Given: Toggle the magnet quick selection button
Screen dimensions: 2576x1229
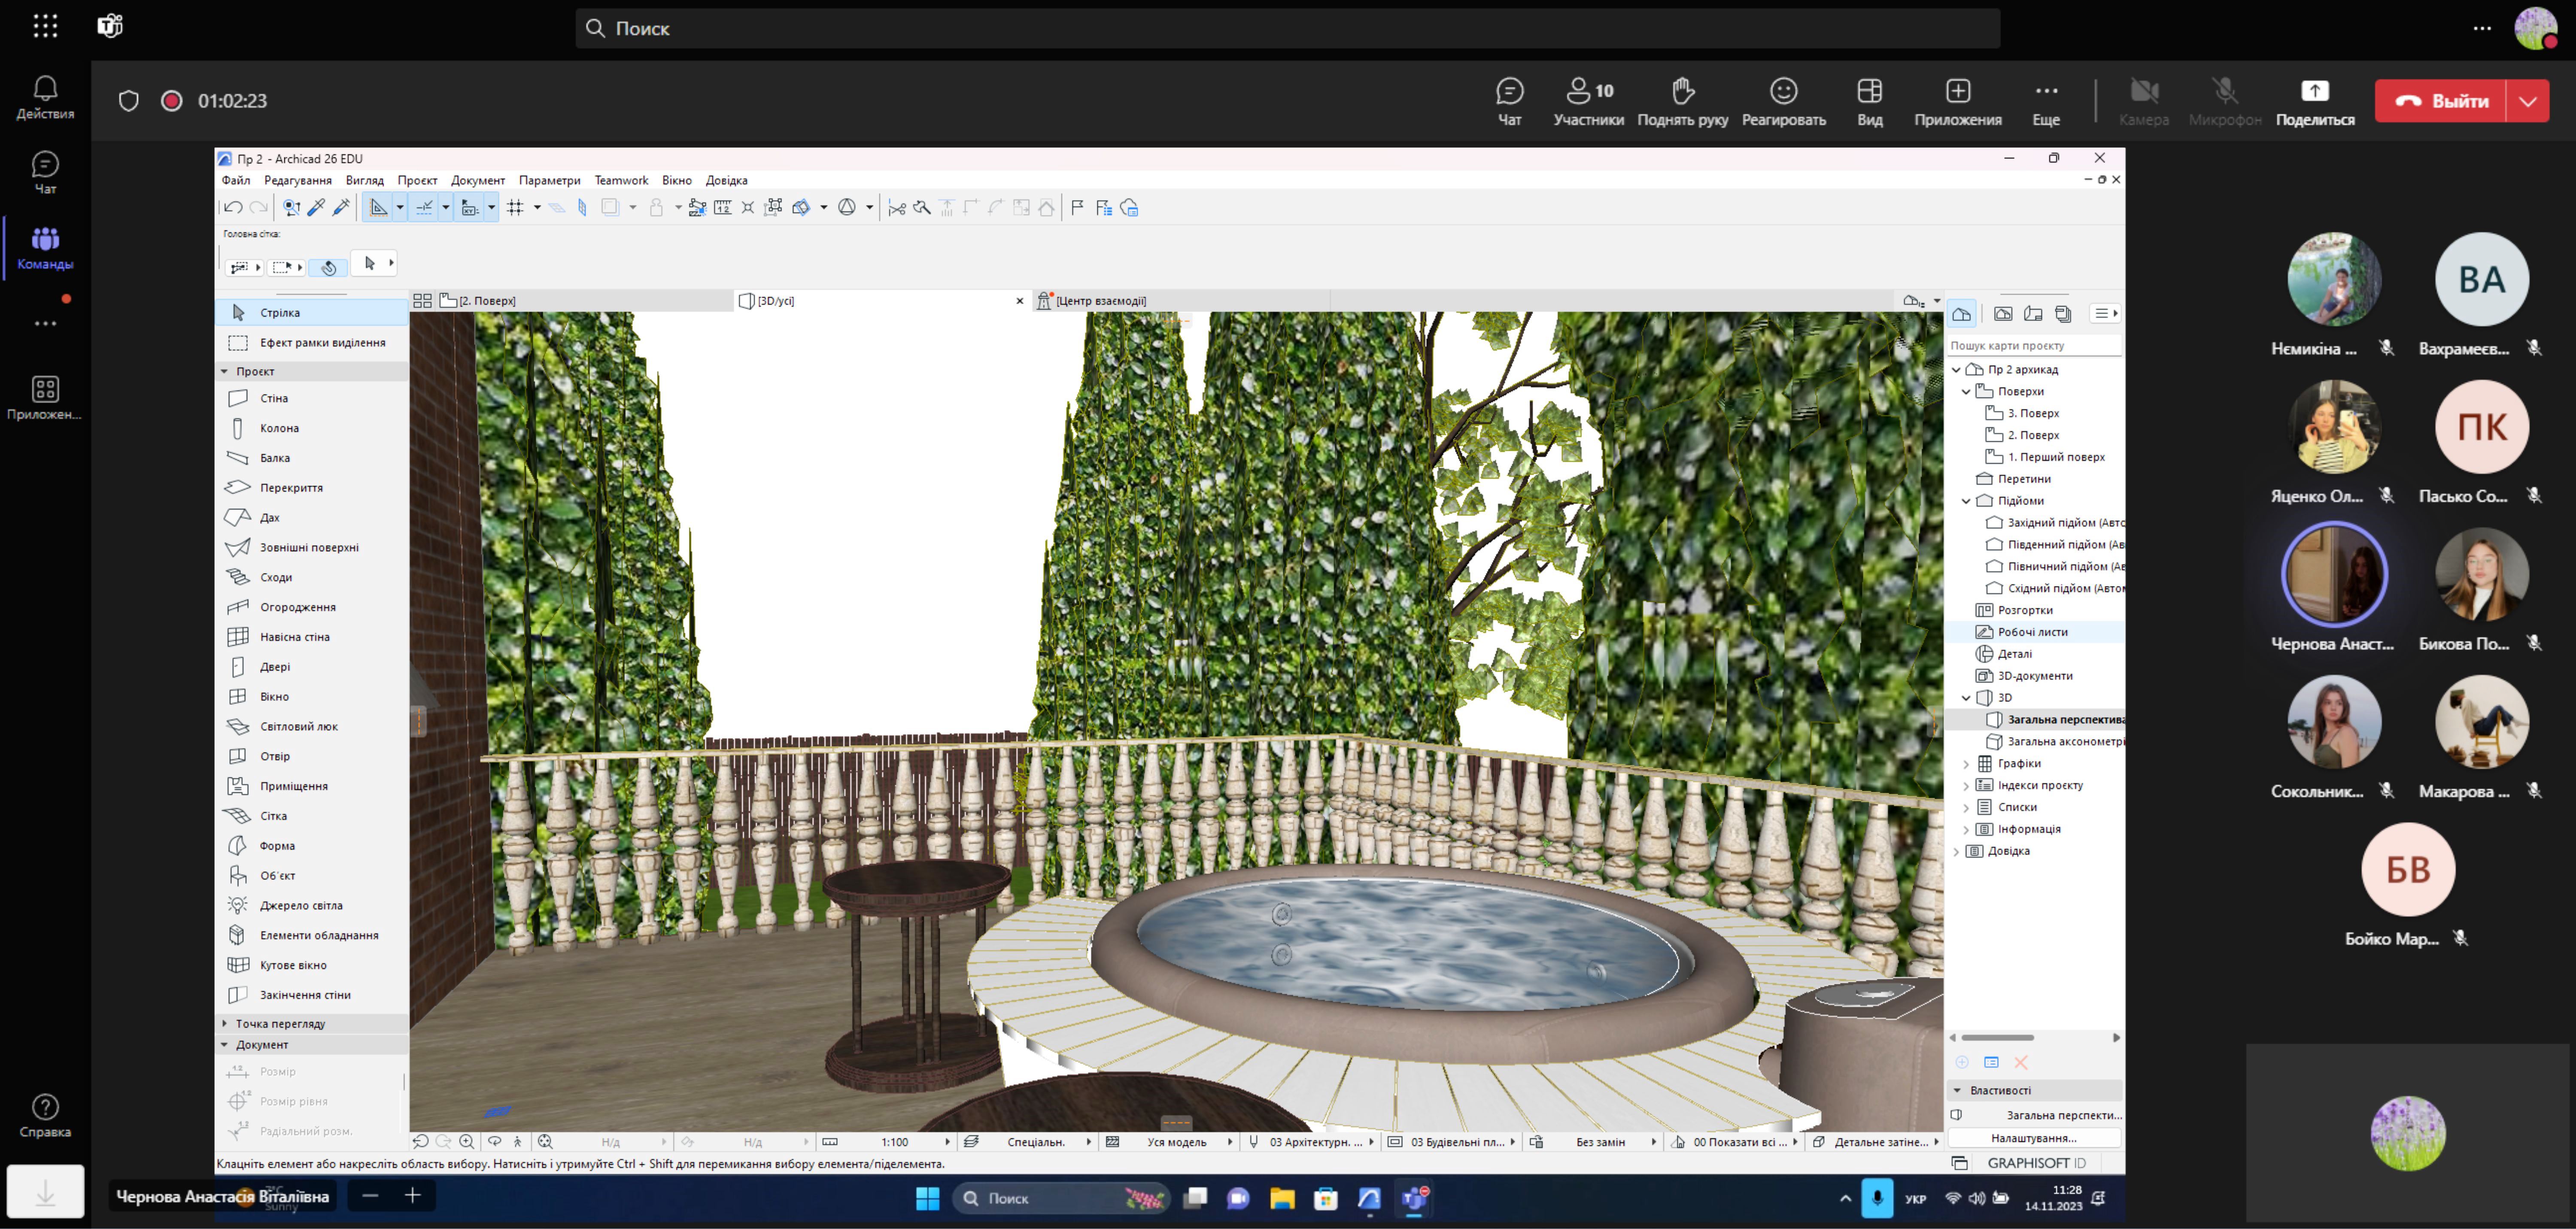Looking at the screenshot, I should 329,267.
